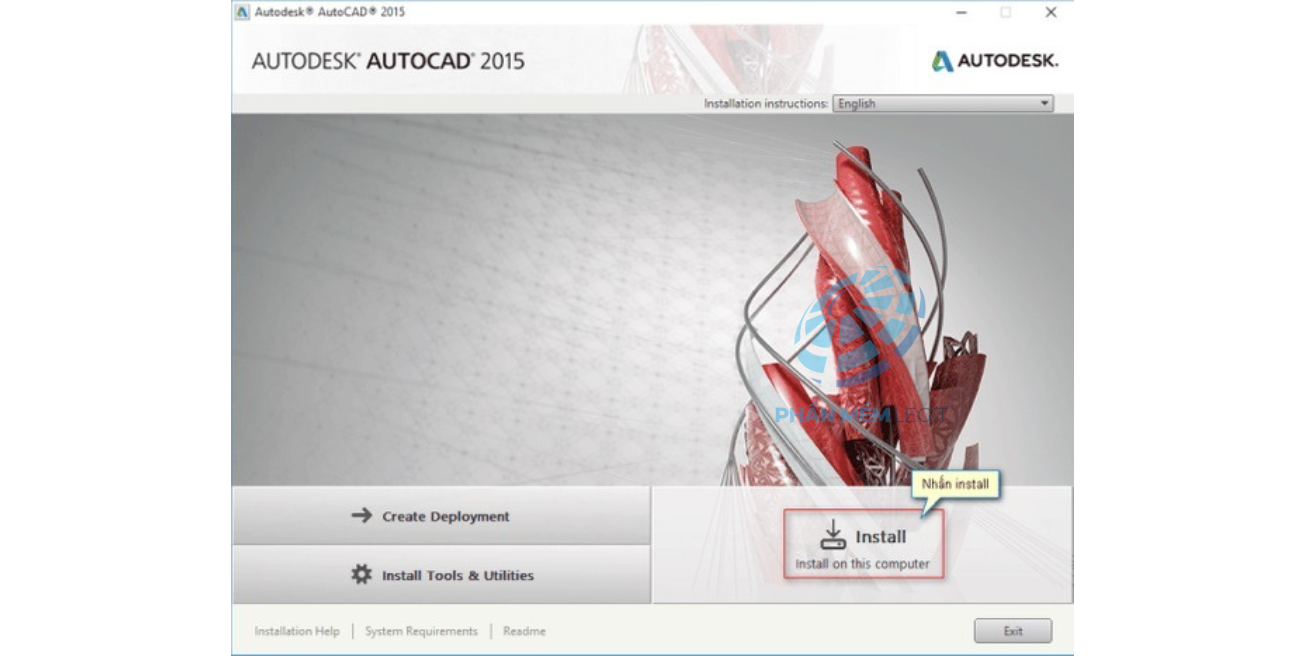
Task: Minimize the AutoCAD 2015 installer window
Action: pyautogui.click(x=961, y=12)
